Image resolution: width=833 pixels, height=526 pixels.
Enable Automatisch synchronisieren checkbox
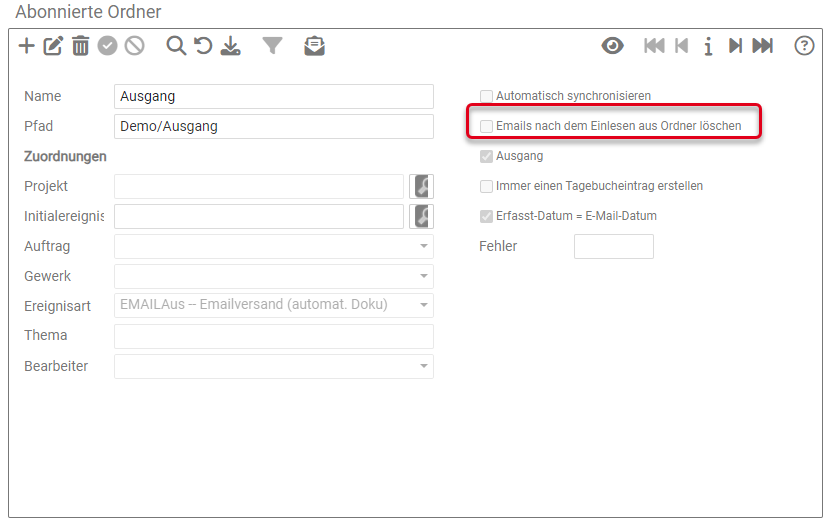[487, 96]
